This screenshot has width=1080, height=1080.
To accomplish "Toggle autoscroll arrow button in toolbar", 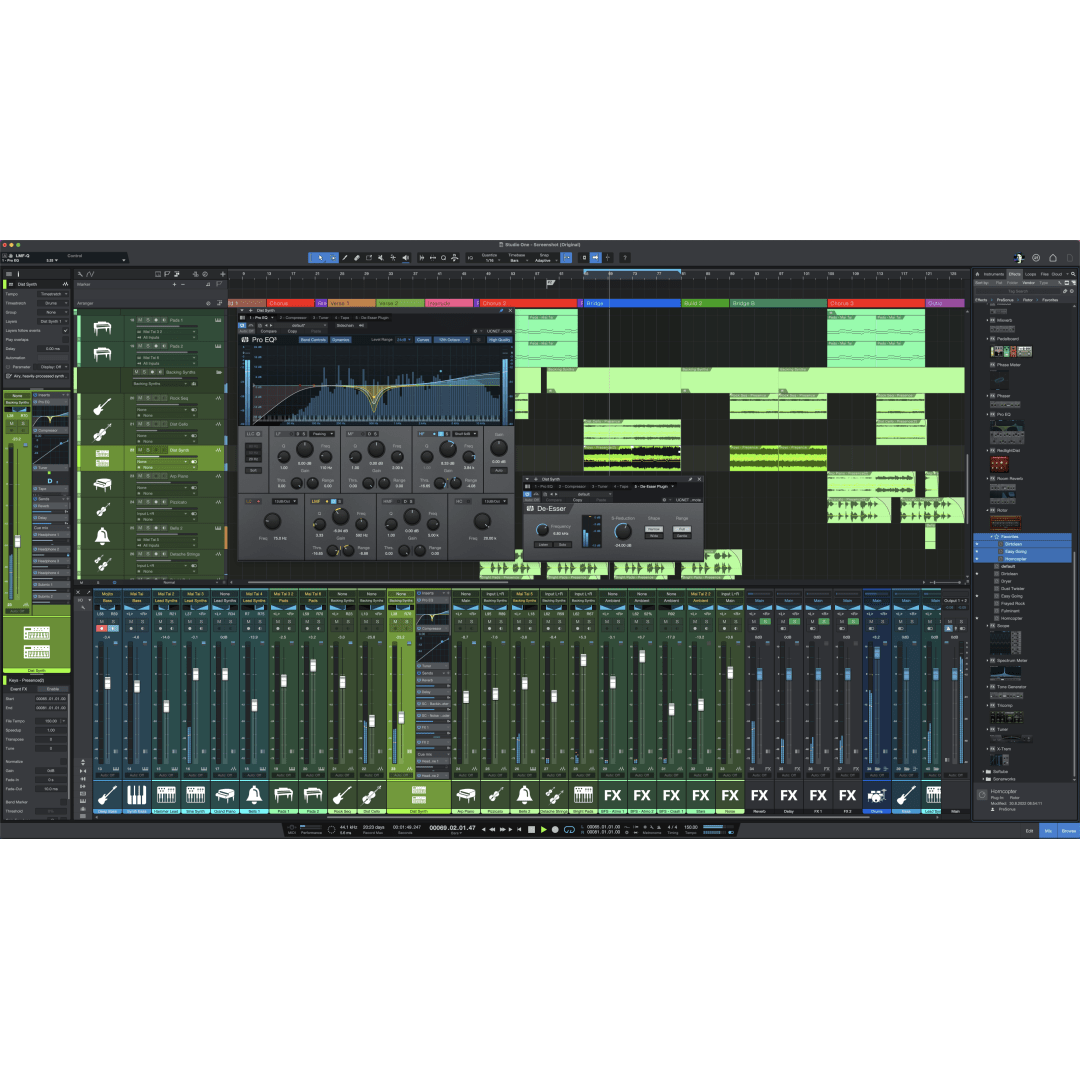I will (596, 258).
